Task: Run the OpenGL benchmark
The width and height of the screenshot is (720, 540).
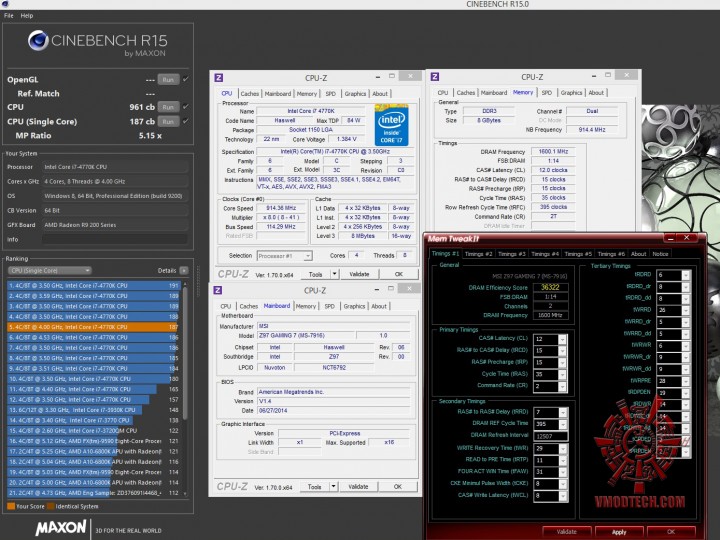Action: [x=168, y=79]
